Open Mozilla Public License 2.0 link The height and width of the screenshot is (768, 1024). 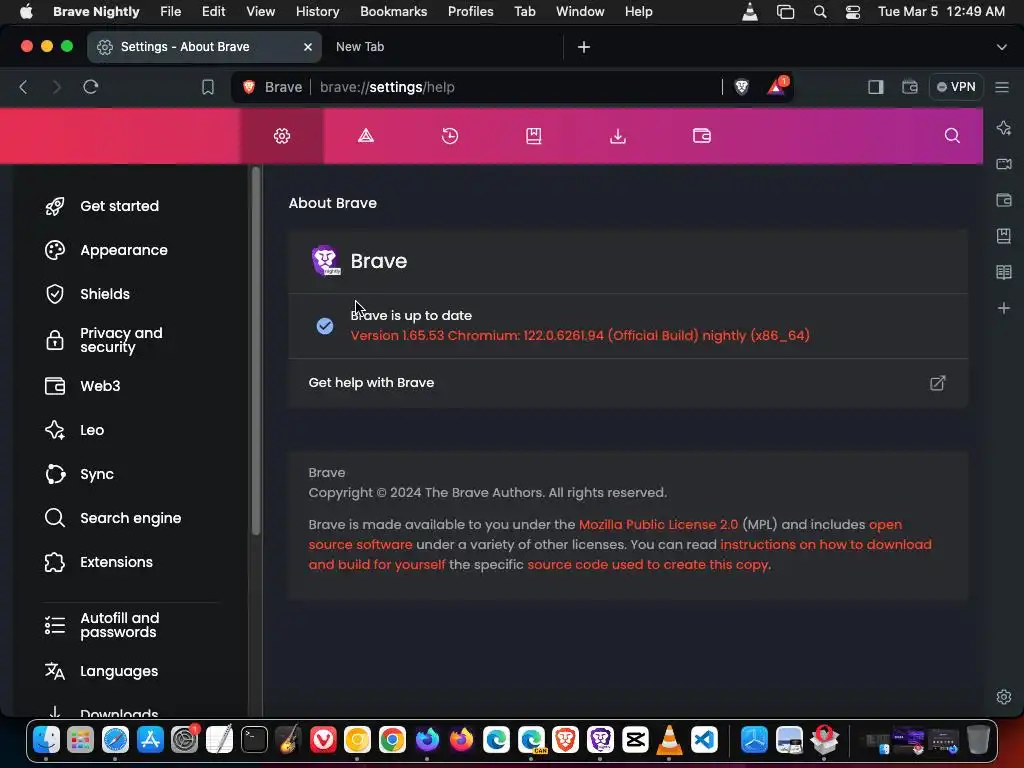point(658,524)
